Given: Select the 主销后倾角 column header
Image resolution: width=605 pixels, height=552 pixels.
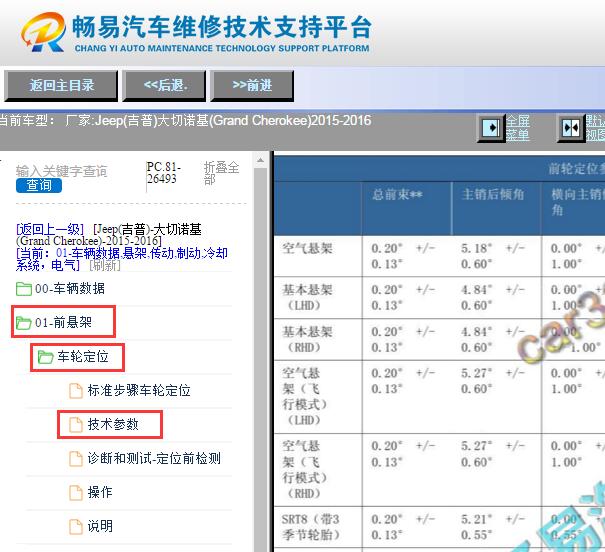Looking at the screenshot, I should pyautogui.click(x=493, y=194).
